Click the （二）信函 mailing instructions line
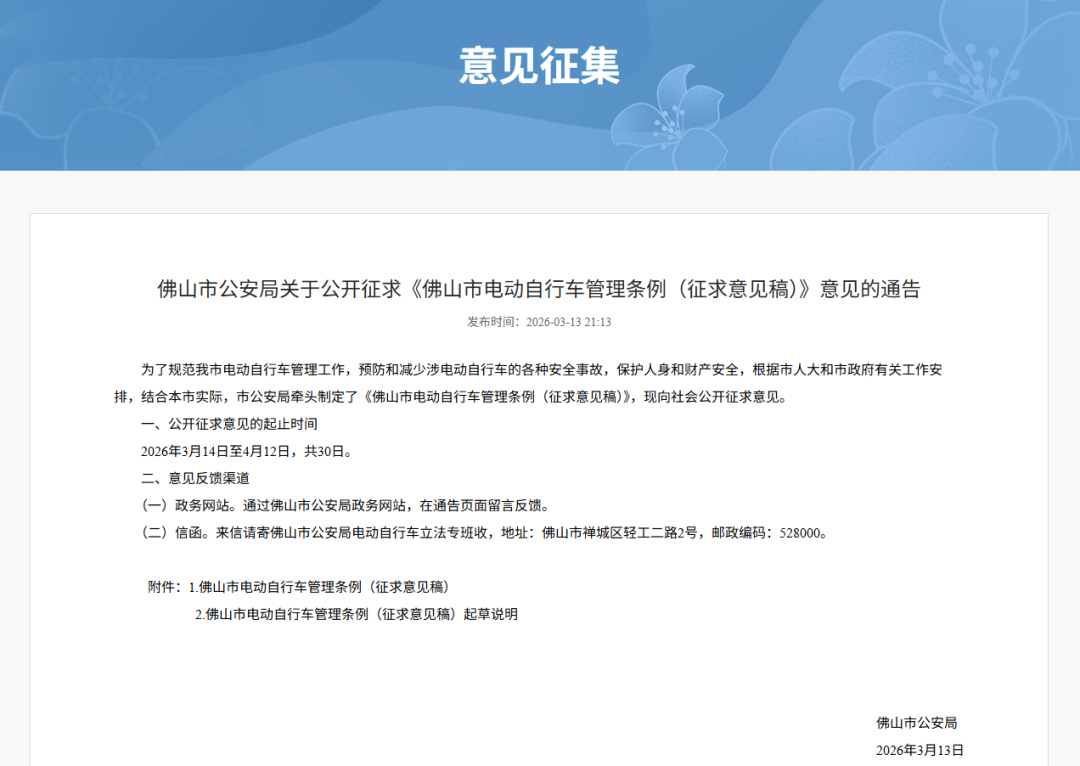This screenshot has width=1080, height=766. [485, 532]
